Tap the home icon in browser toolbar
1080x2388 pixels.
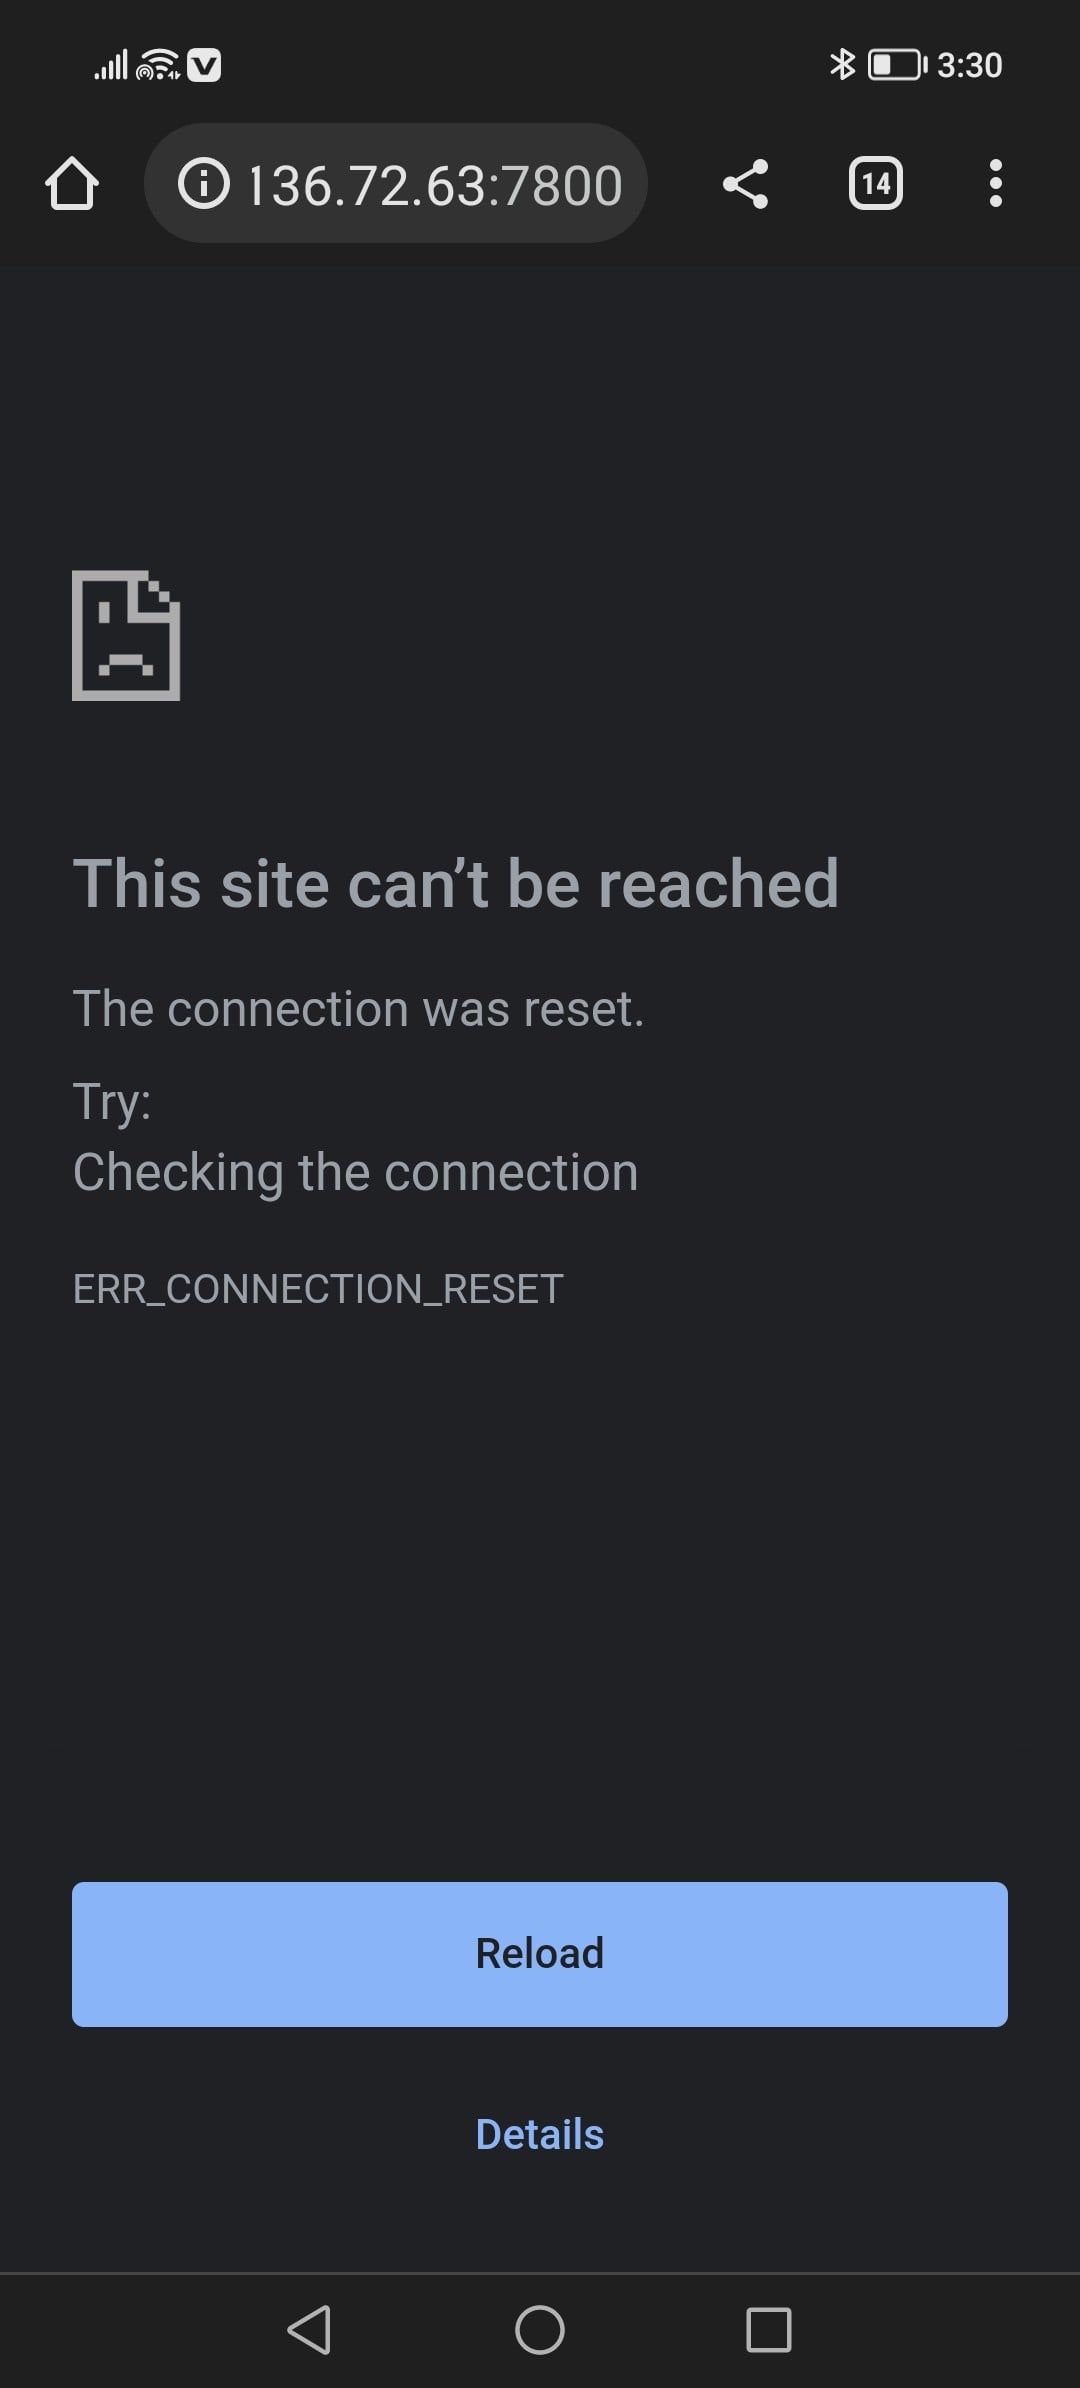pos(72,184)
